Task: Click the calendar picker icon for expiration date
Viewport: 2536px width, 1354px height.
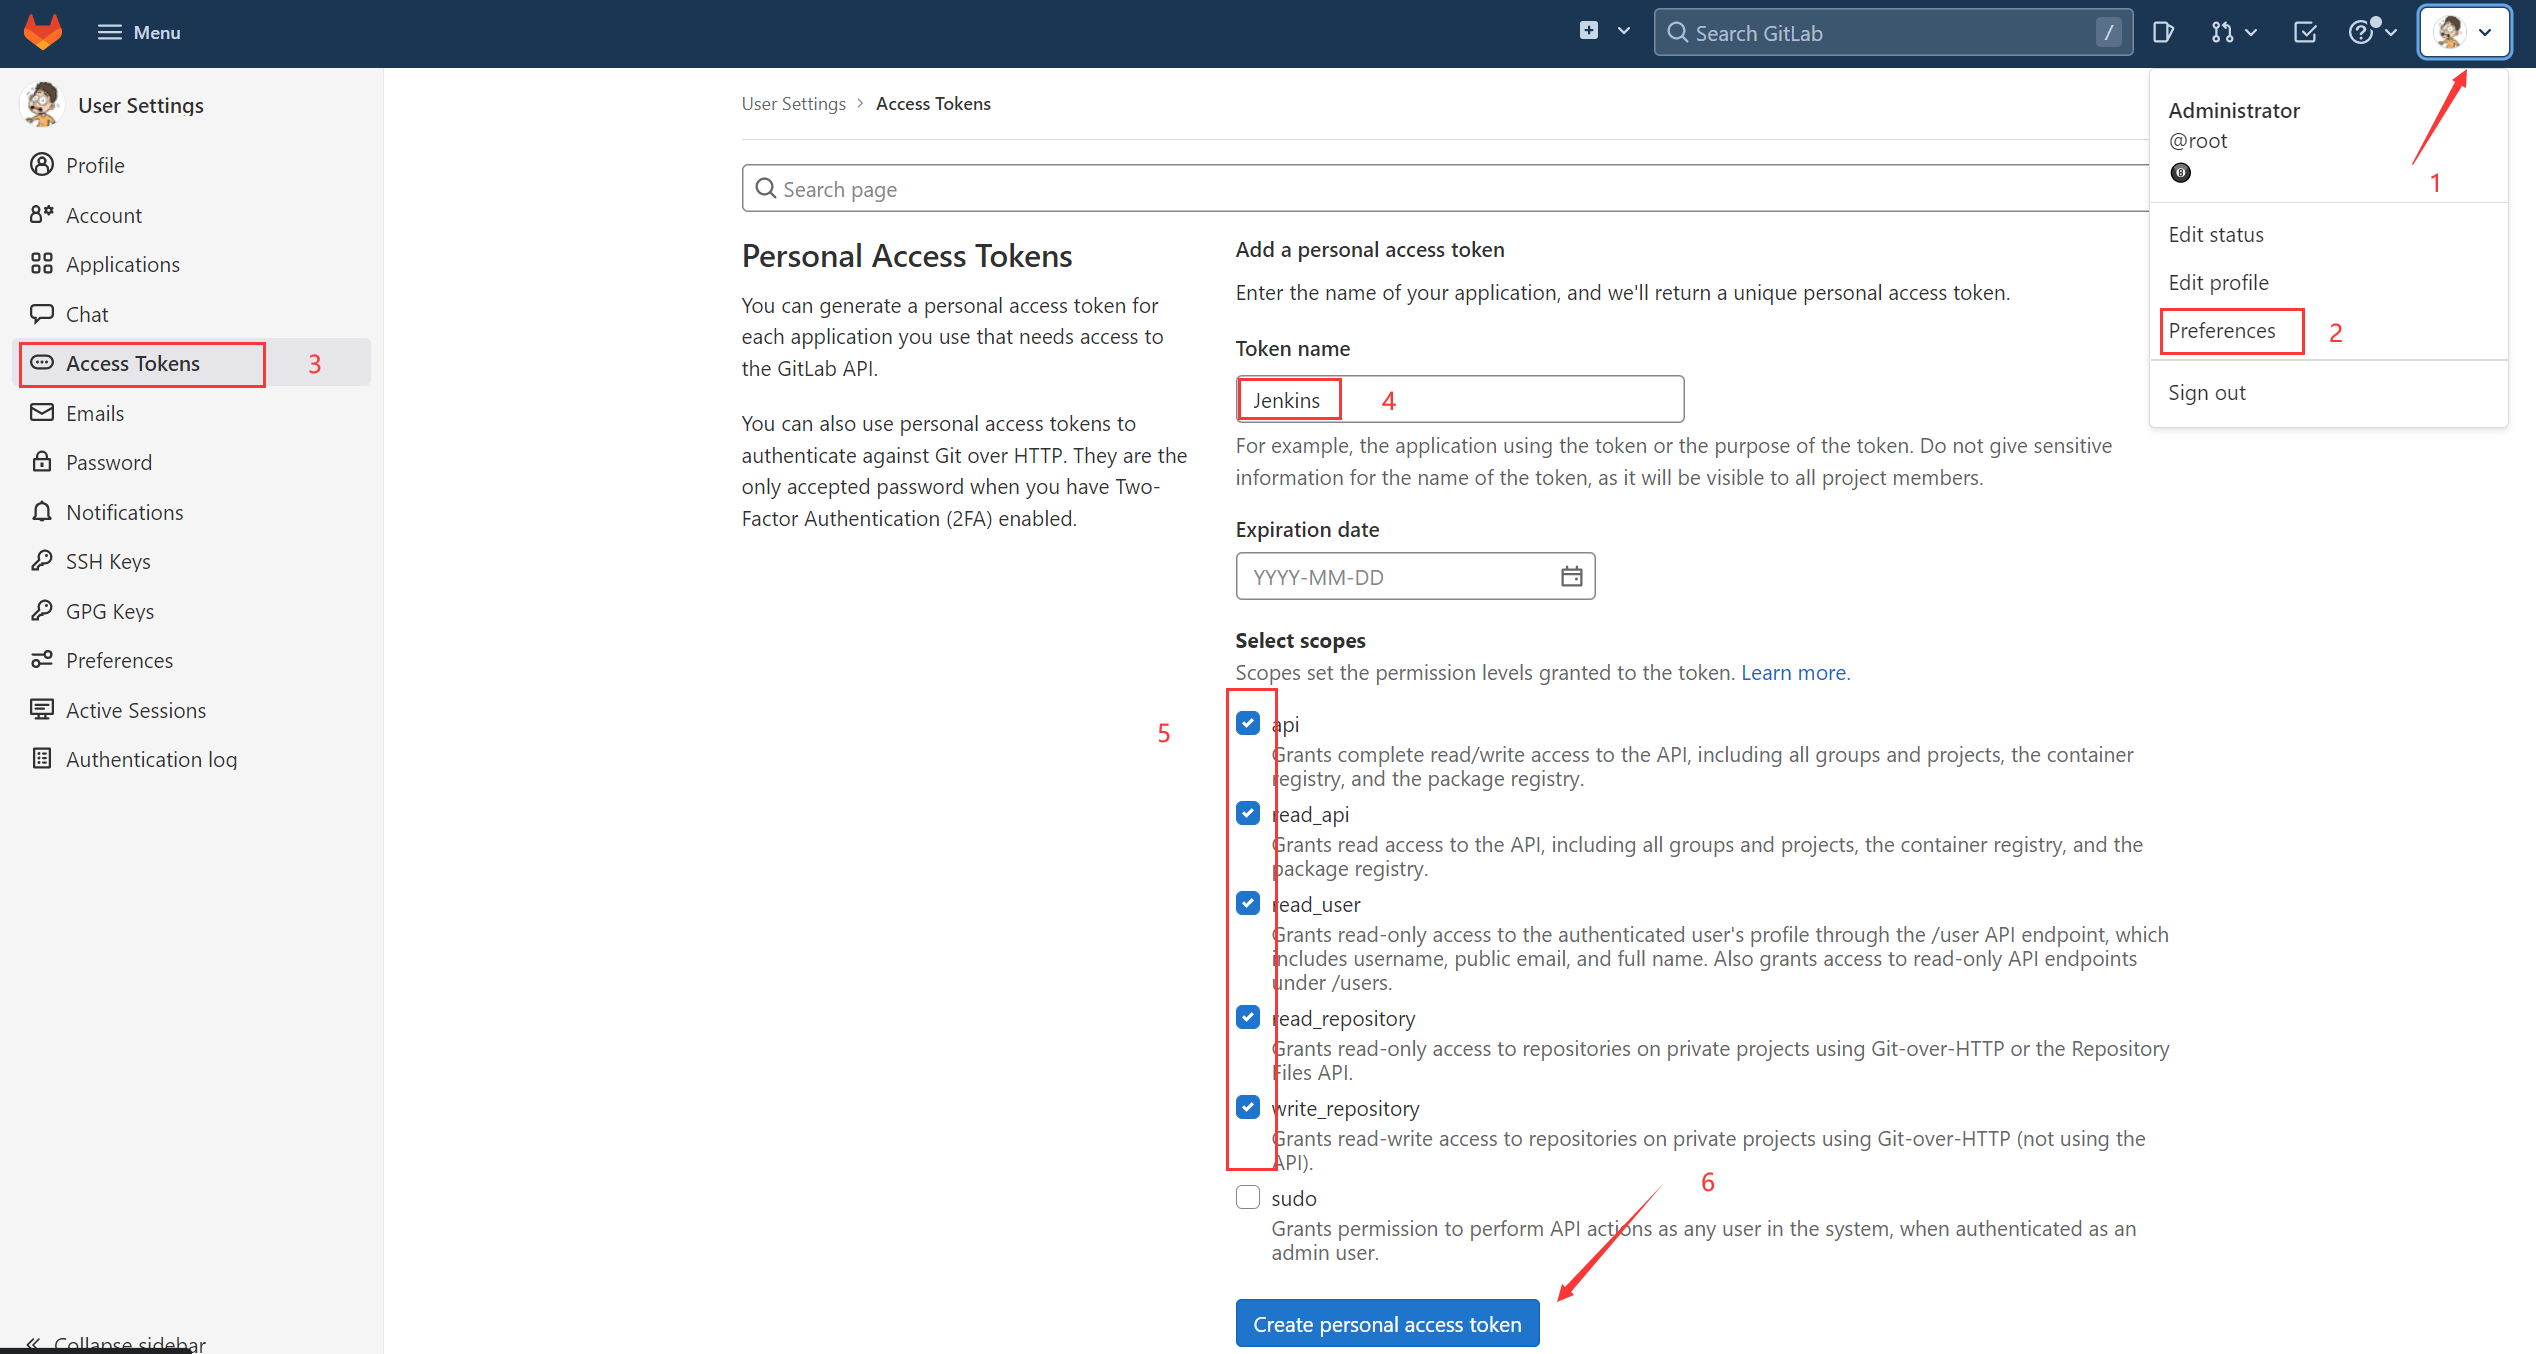Action: pyautogui.click(x=1570, y=575)
